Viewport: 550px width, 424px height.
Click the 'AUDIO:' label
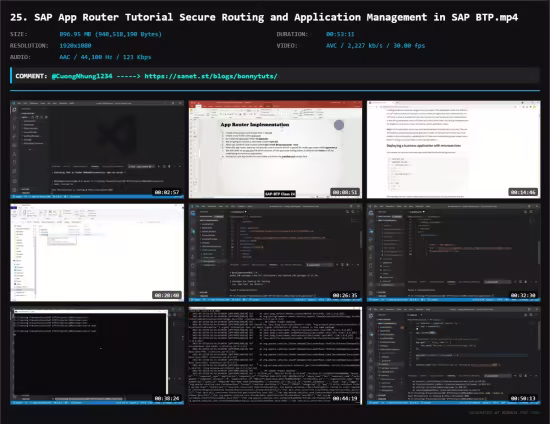[x=20, y=57]
